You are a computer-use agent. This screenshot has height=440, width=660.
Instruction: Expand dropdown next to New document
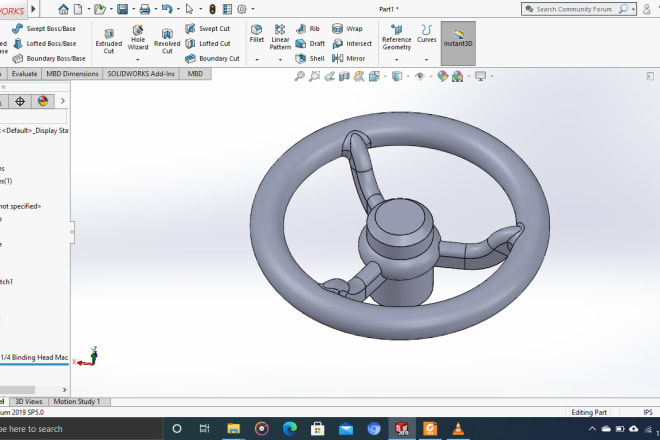[x=89, y=9]
